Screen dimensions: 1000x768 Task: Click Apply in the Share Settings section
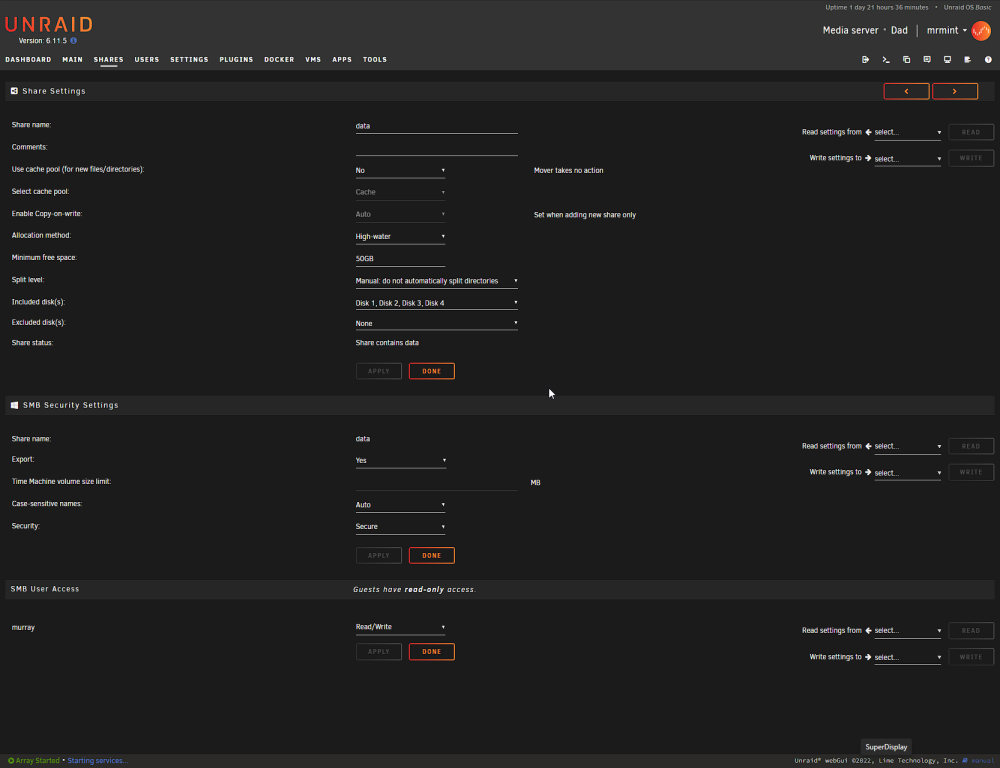pyautogui.click(x=379, y=371)
